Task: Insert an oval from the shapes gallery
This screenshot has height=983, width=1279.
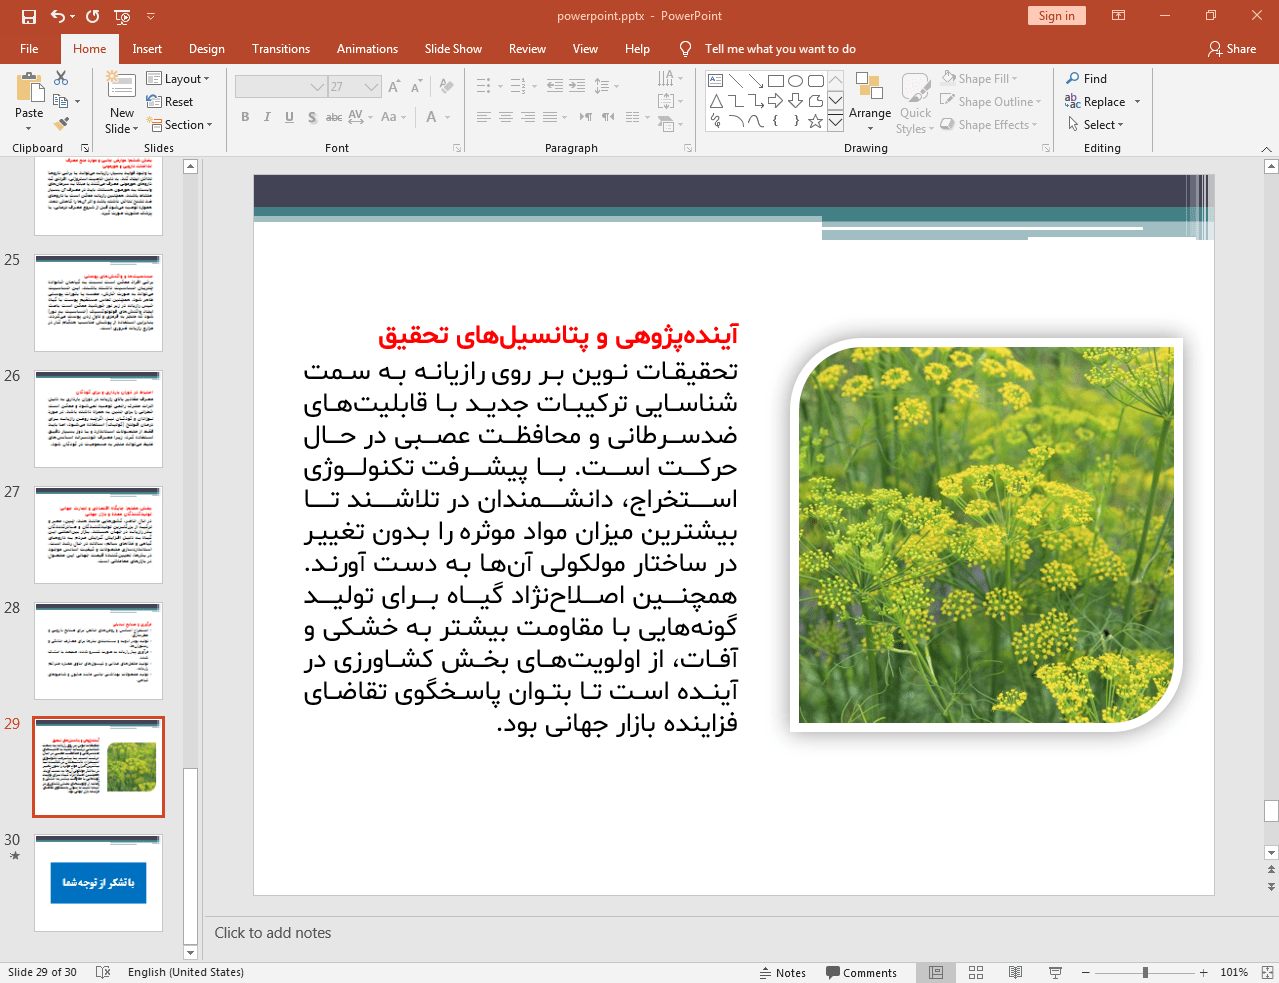Action: (x=796, y=81)
